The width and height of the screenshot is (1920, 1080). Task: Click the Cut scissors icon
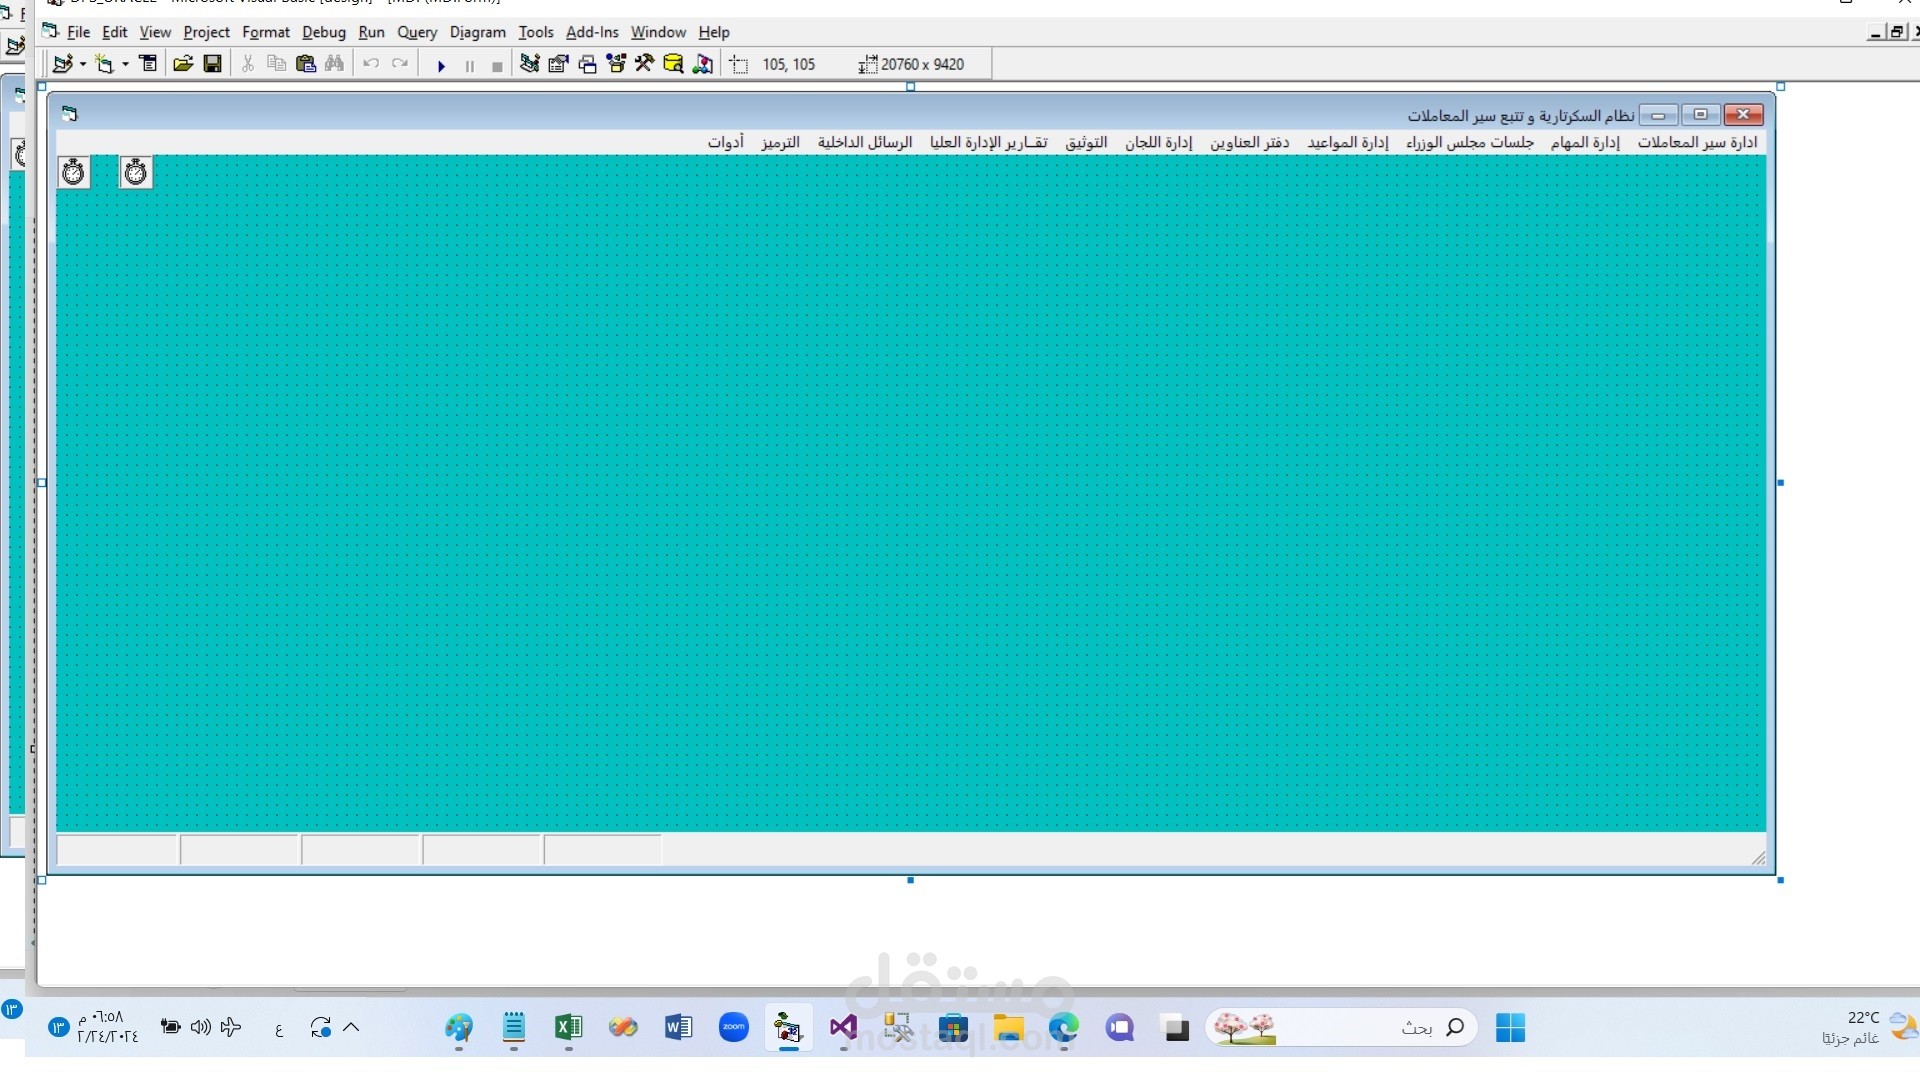(248, 64)
